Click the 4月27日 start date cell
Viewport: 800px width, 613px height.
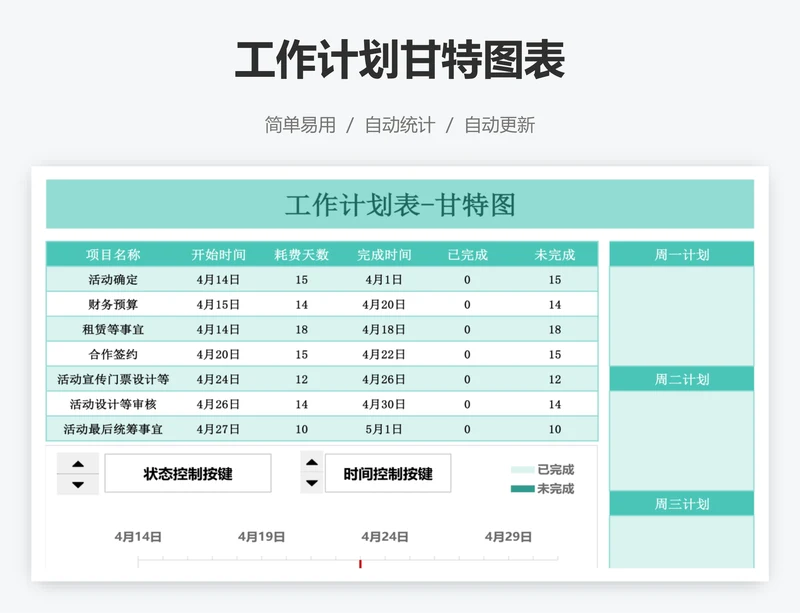pyautogui.click(x=218, y=429)
